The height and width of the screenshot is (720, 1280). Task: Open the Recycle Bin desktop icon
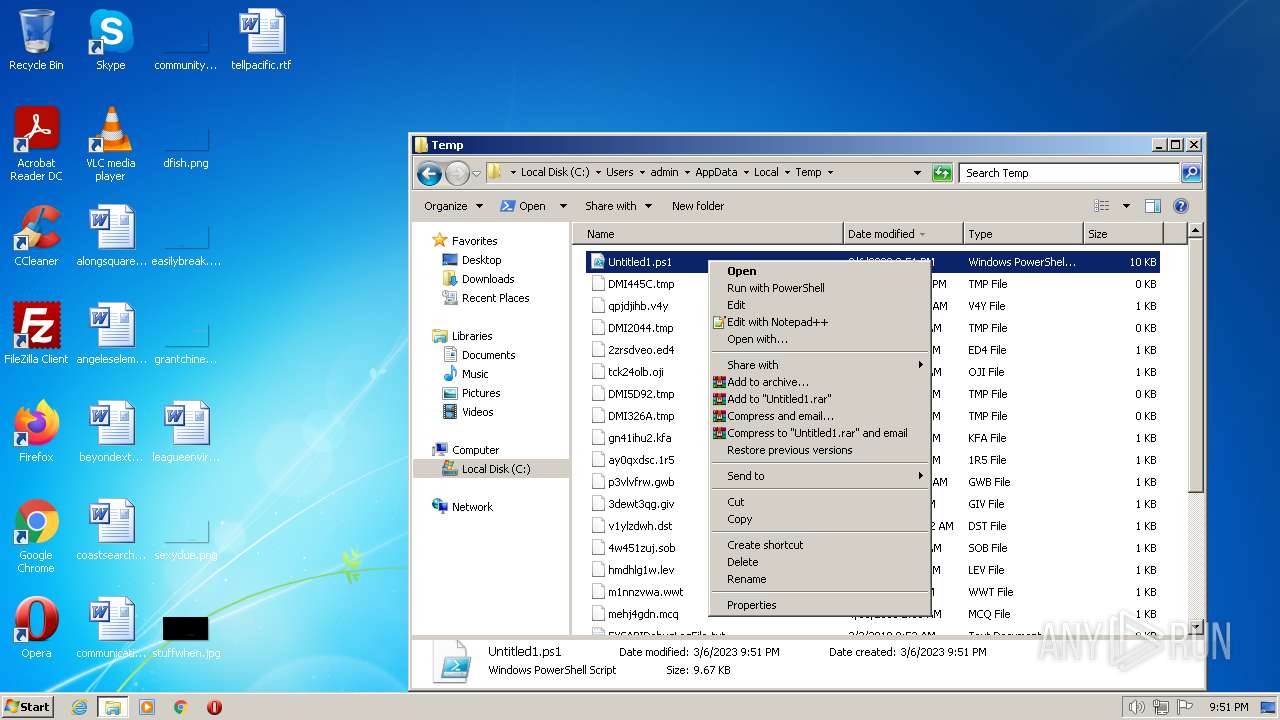coord(36,40)
